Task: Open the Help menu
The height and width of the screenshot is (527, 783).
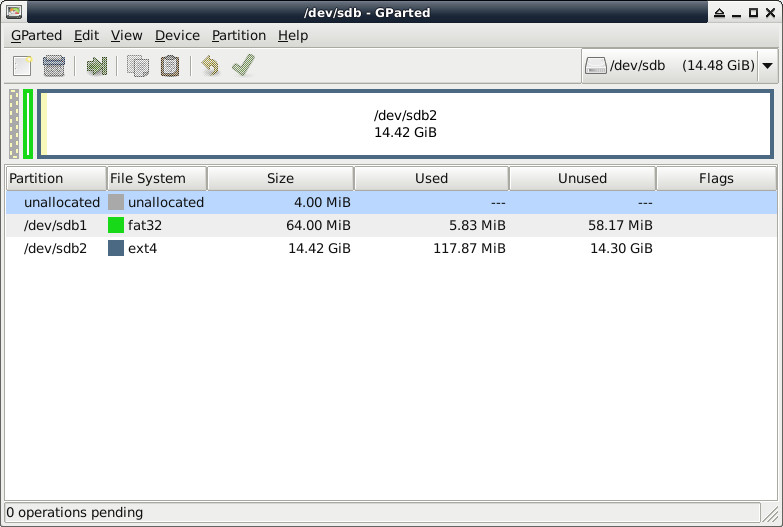Action: pos(293,35)
